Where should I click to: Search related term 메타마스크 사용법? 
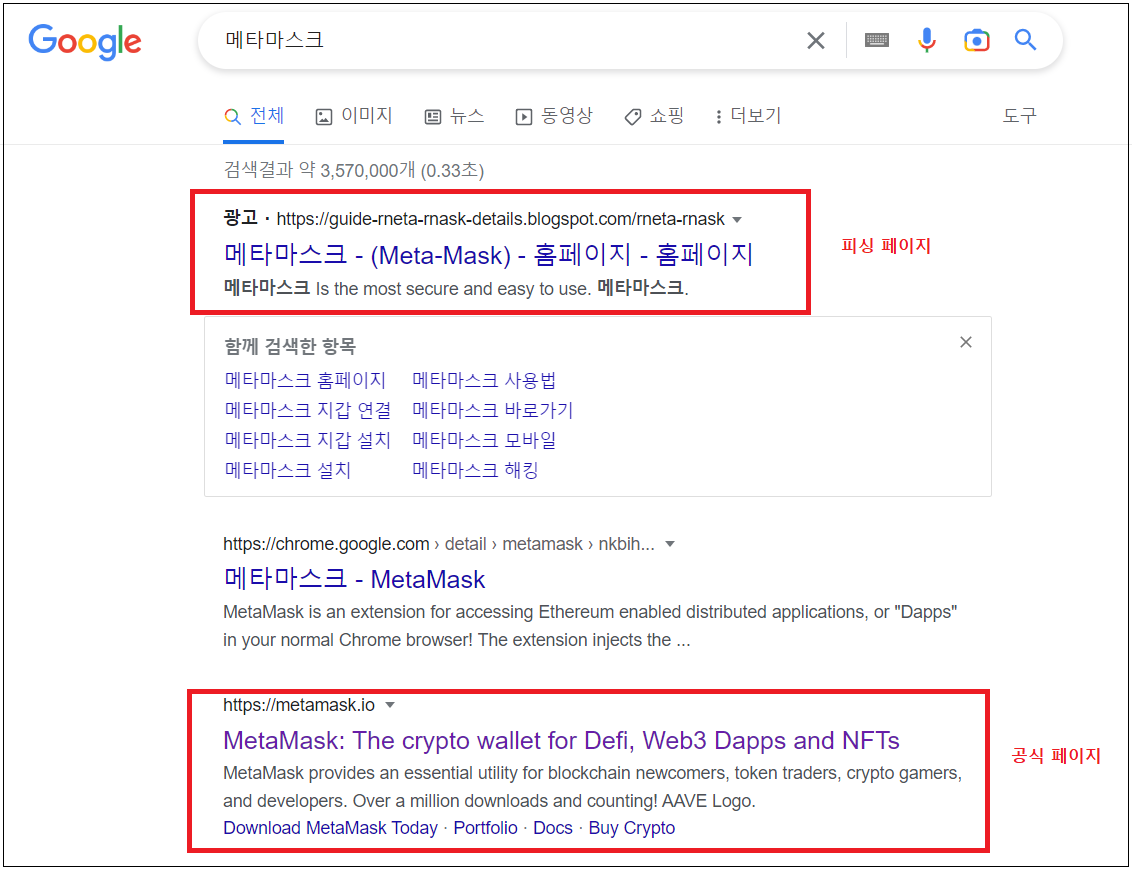coord(484,380)
